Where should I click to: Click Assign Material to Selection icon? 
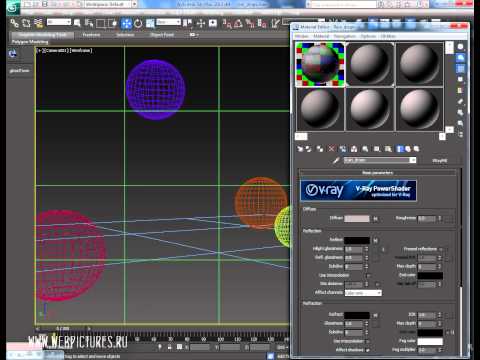320,149
